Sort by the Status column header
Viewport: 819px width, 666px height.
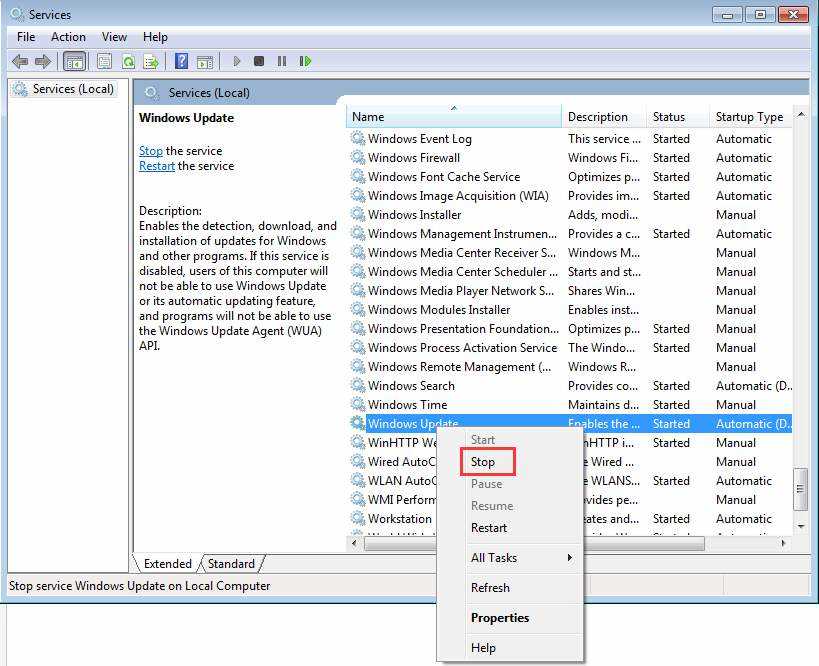(678, 116)
